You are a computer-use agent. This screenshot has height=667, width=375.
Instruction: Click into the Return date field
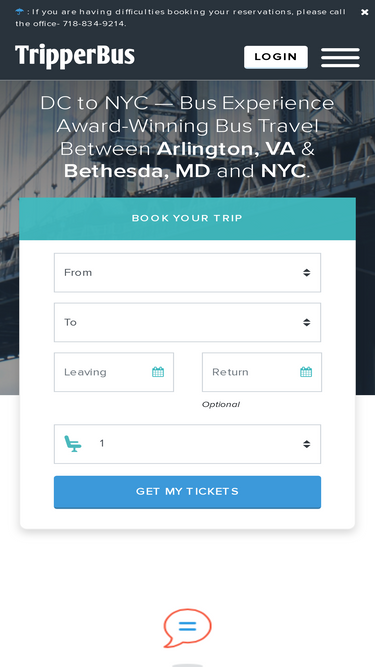tap(262, 372)
